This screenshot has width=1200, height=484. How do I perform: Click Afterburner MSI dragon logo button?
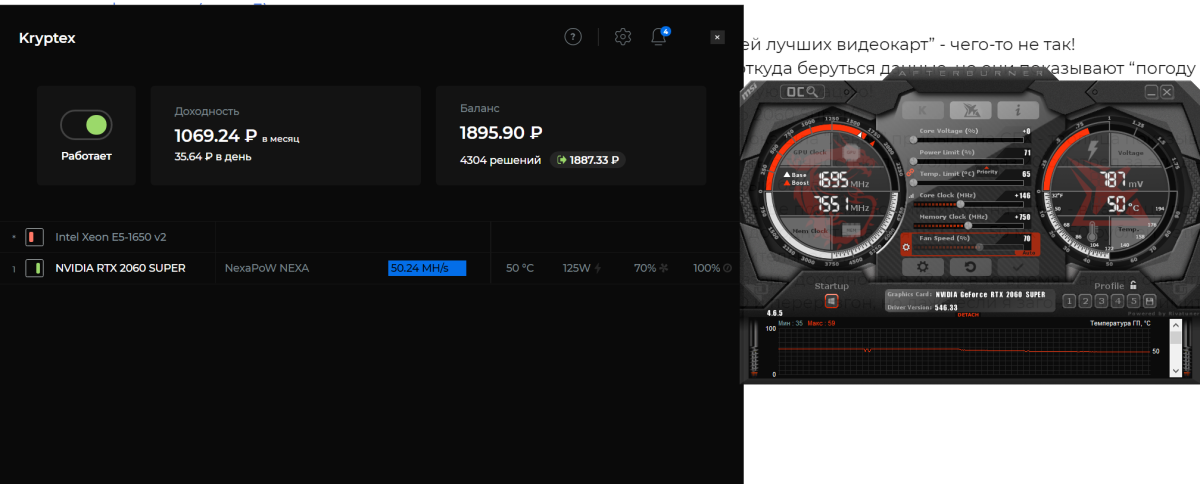[970, 109]
